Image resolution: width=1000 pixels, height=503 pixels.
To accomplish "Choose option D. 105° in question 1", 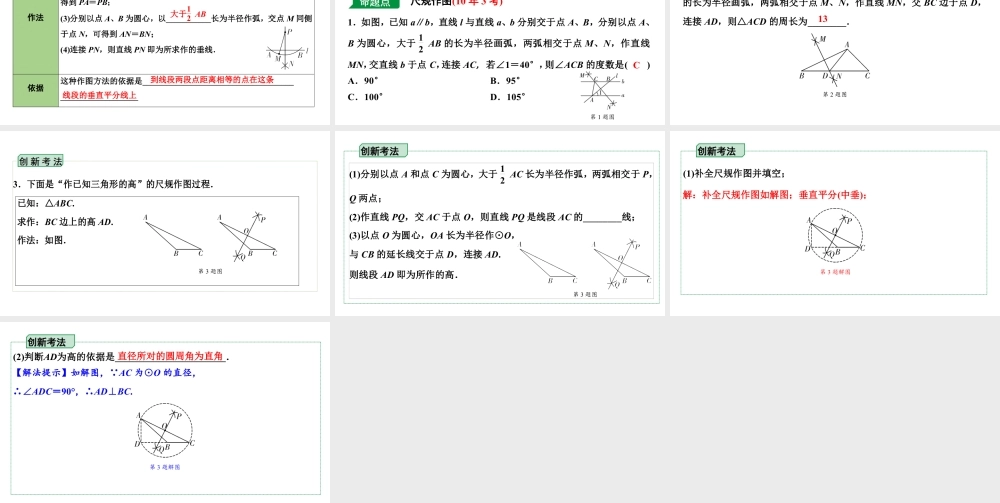I will coord(508,97).
